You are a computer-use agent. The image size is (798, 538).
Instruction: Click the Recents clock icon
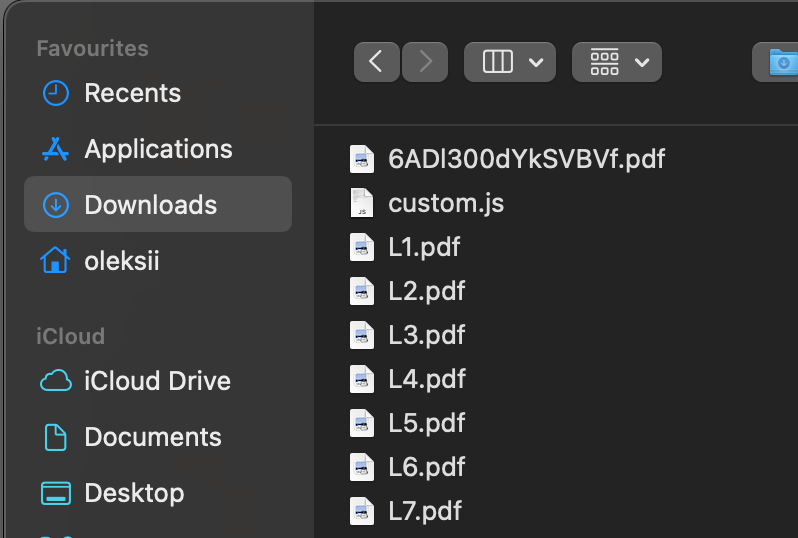tap(55, 93)
